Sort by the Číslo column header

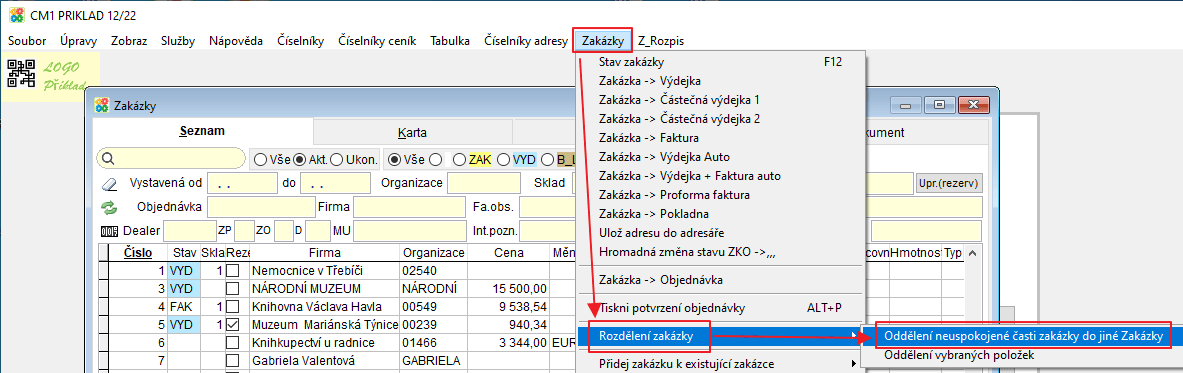click(x=138, y=253)
